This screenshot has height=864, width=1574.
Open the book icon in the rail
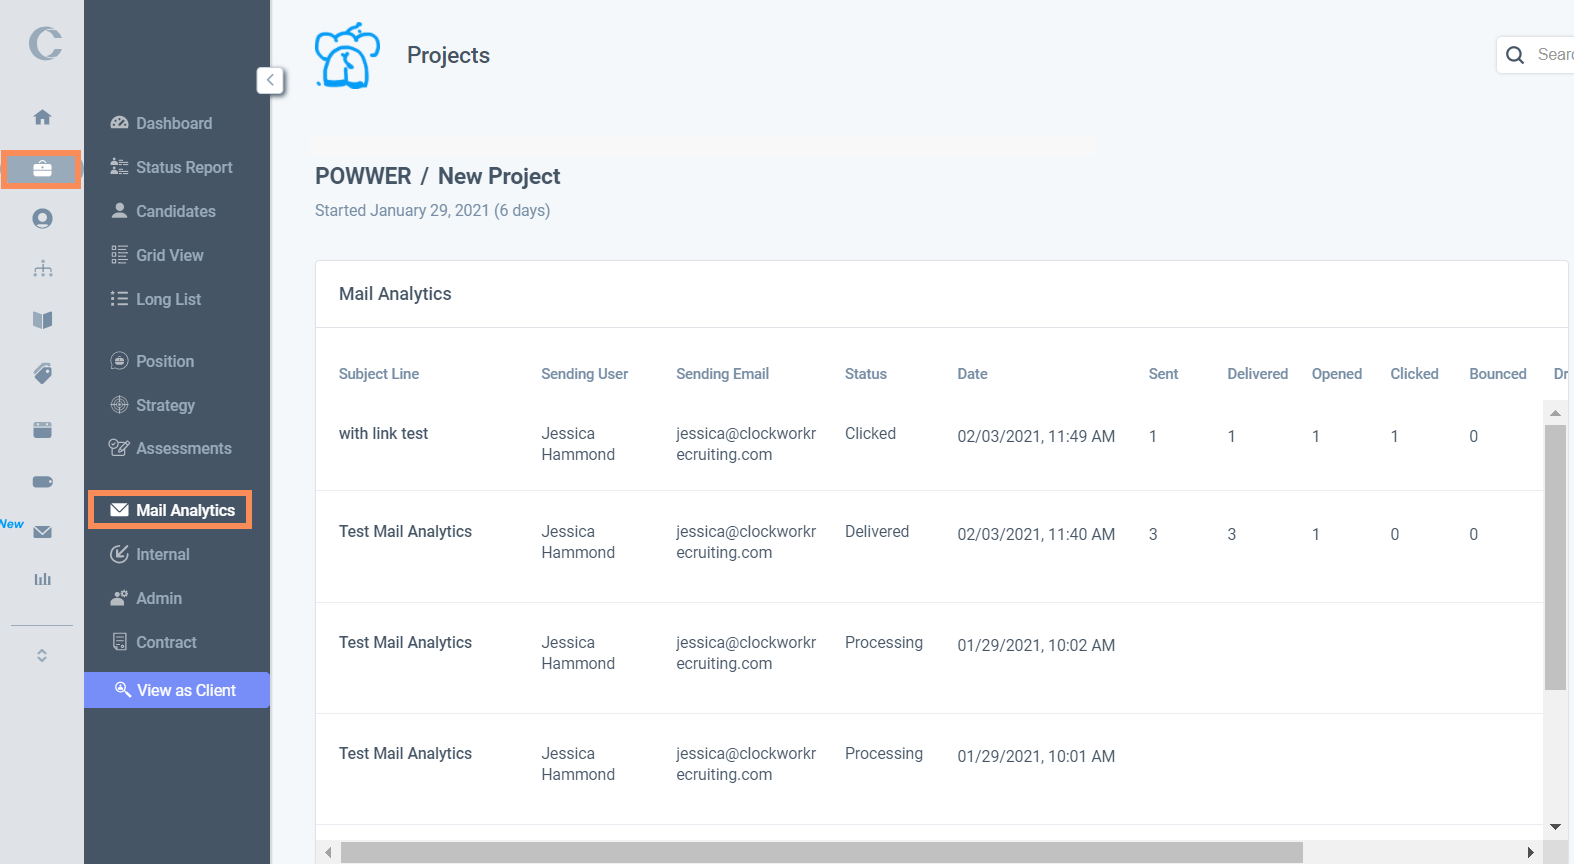(x=42, y=320)
